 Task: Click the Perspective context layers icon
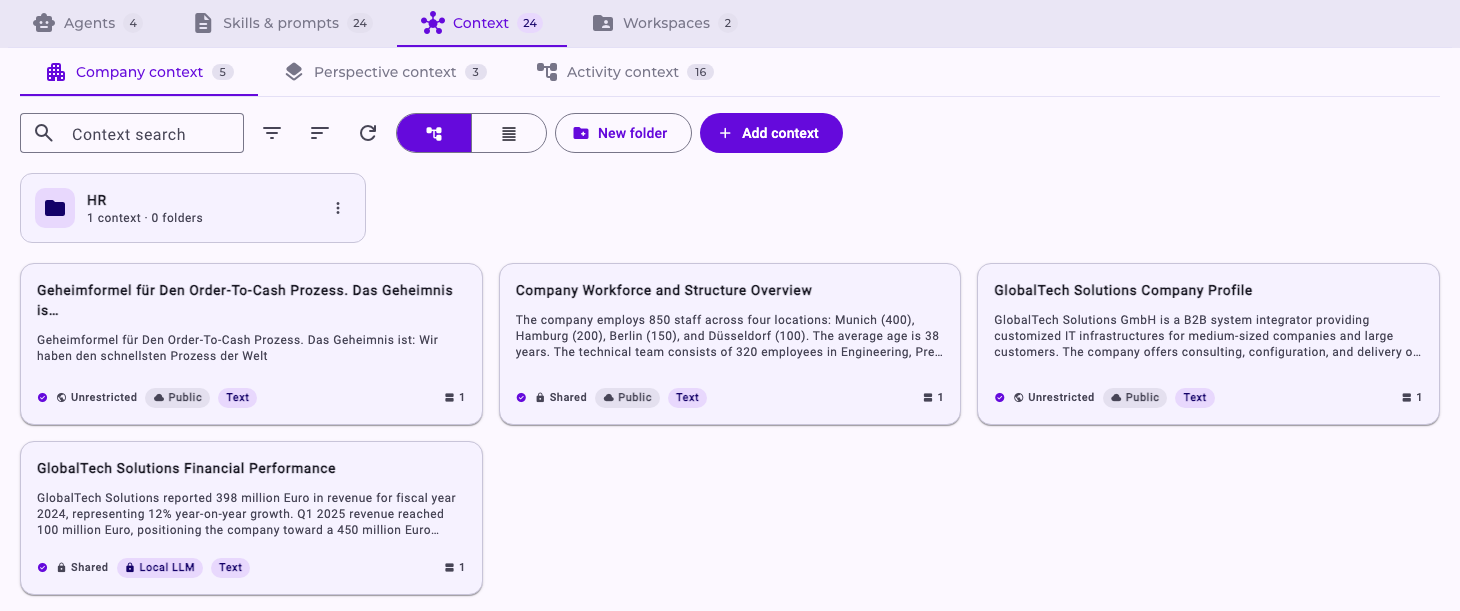pyautogui.click(x=294, y=72)
